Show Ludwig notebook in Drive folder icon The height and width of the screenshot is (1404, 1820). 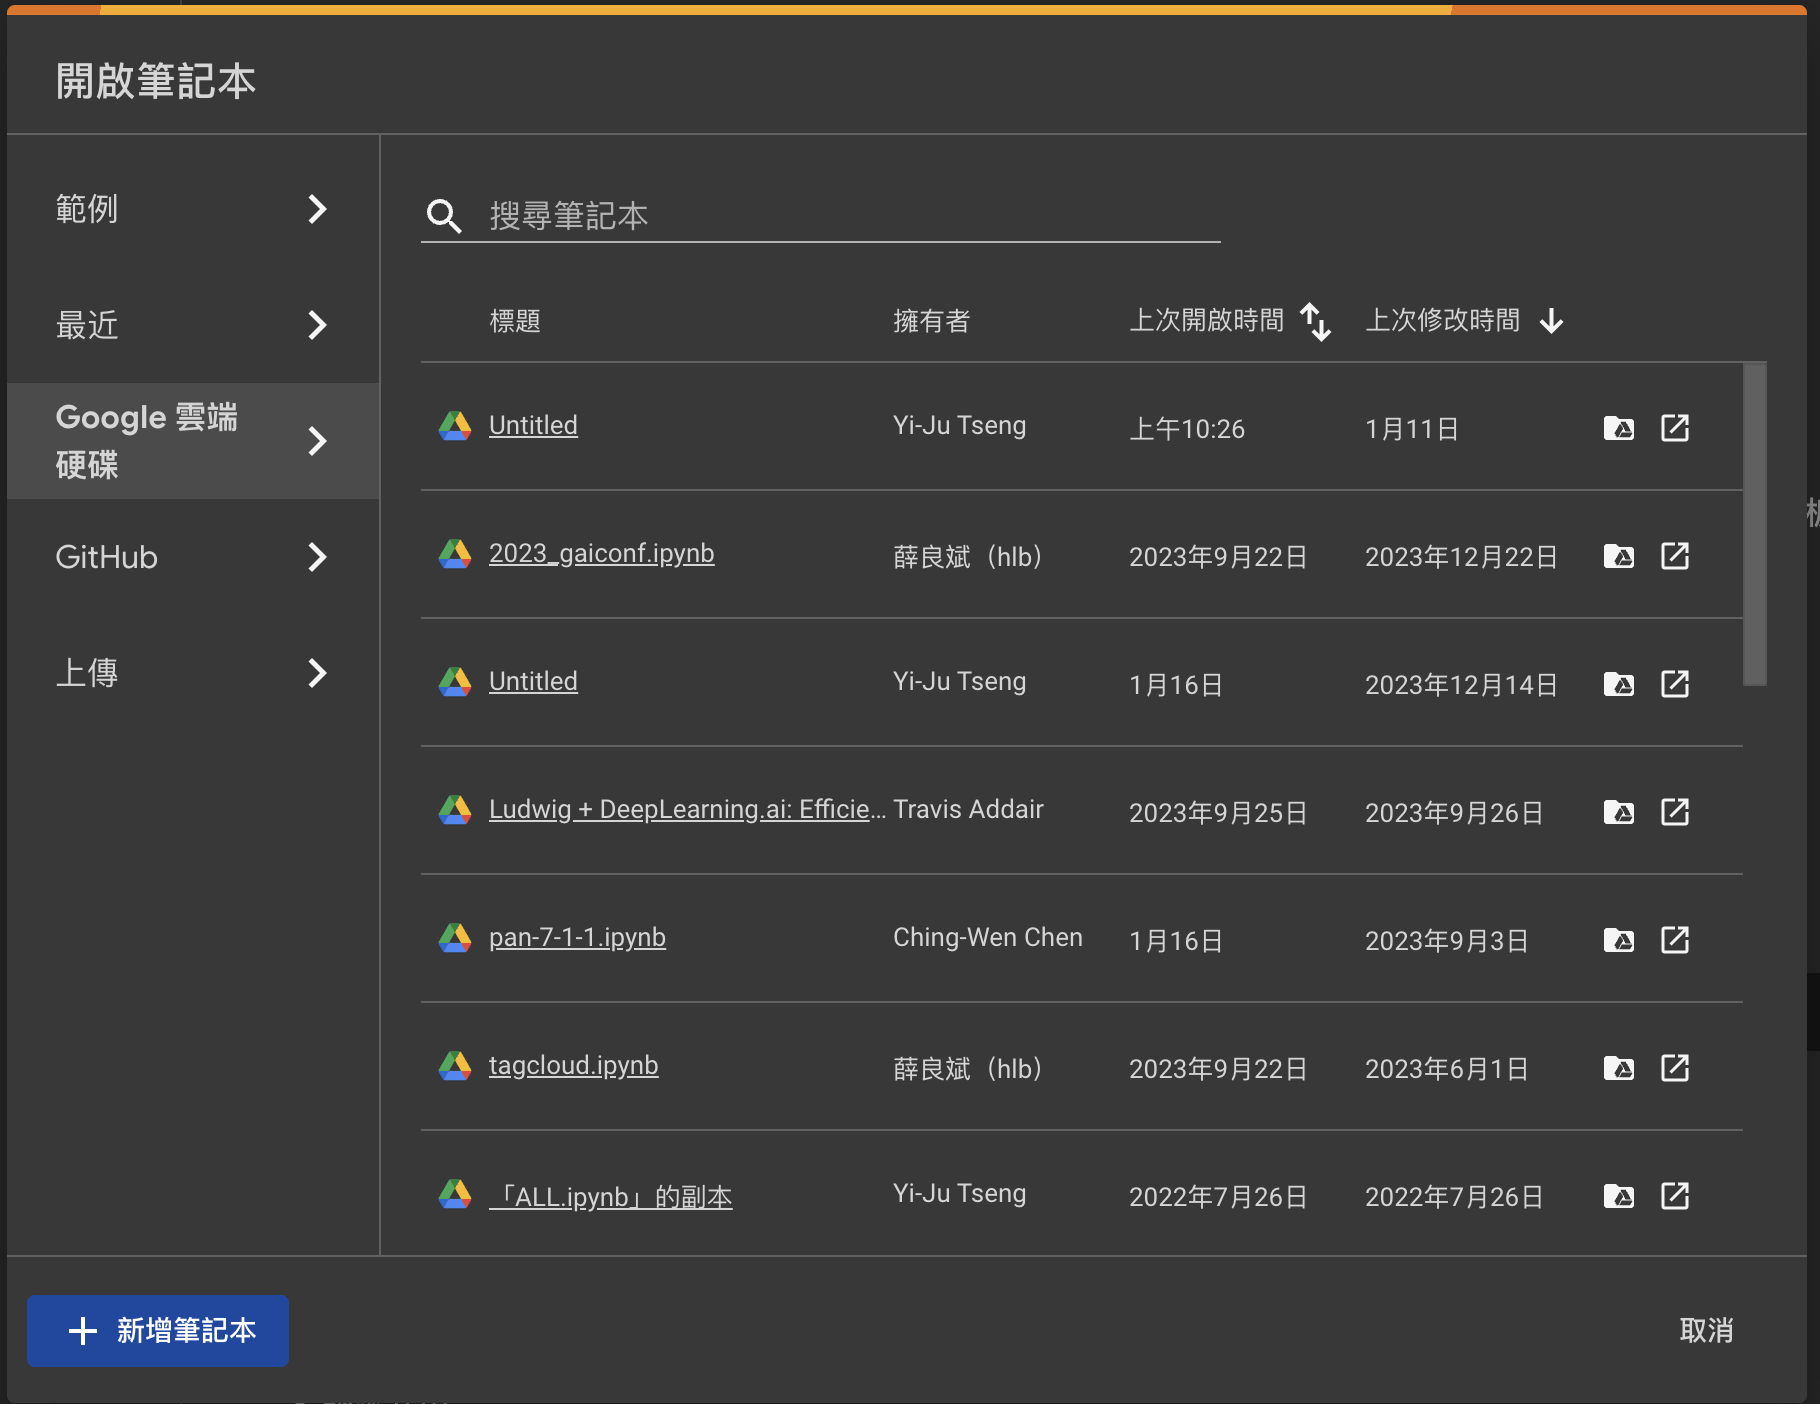coord(1618,812)
